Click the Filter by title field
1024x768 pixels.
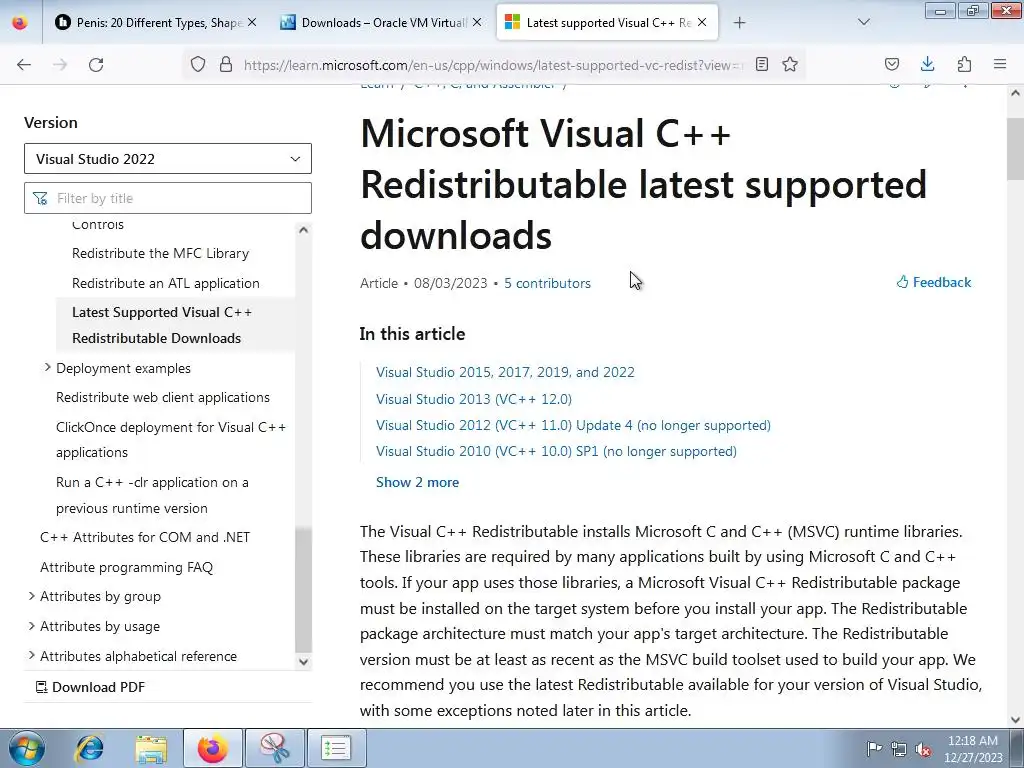(168, 198)
